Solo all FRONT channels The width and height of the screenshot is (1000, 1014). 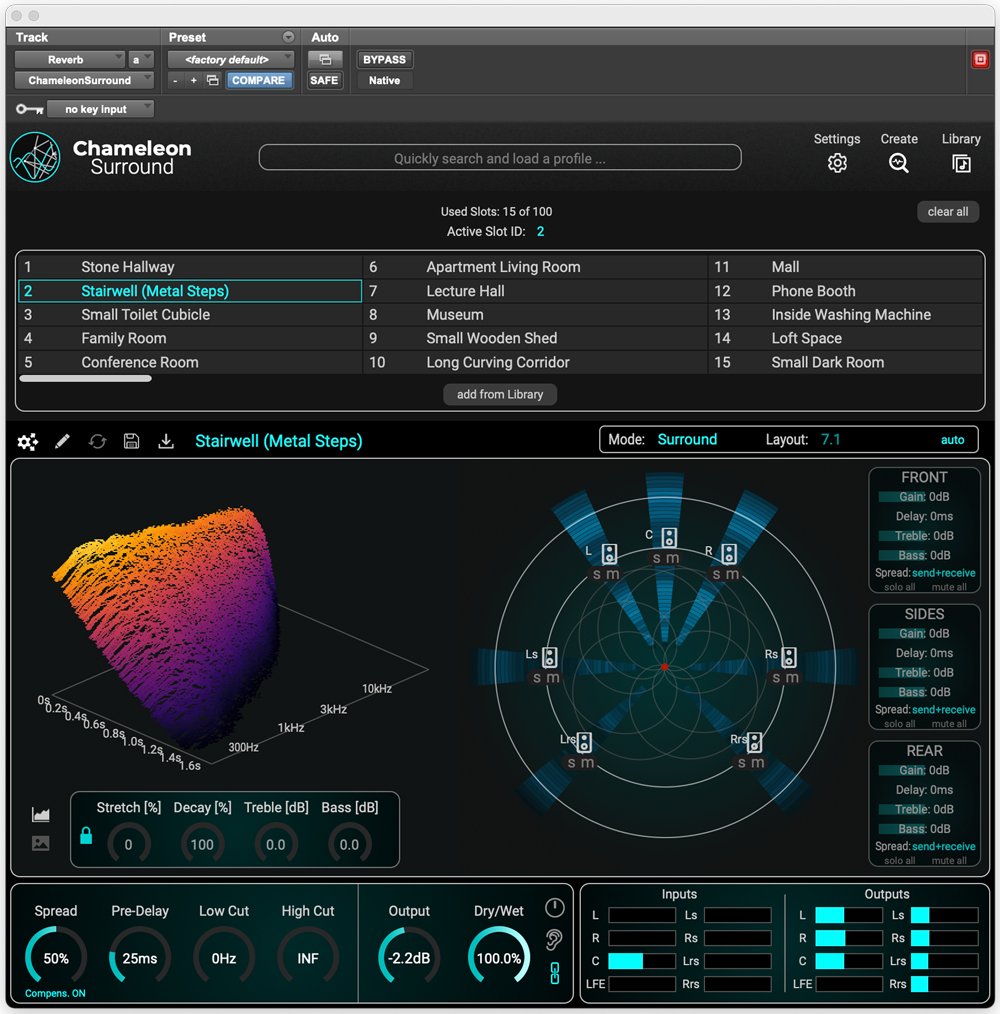pyautogui.click(x=900, y=587)
